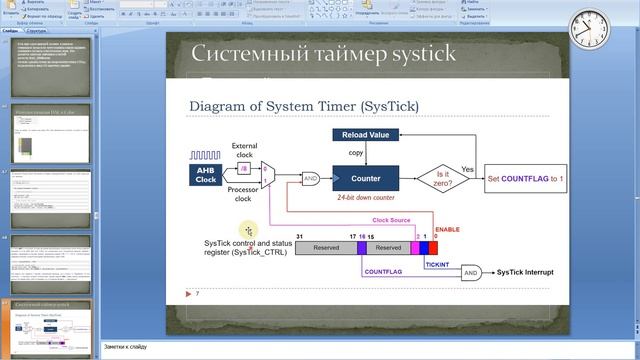Open the font size combo box
This screenshot has width=640, height=360.
tap(160, 4)
